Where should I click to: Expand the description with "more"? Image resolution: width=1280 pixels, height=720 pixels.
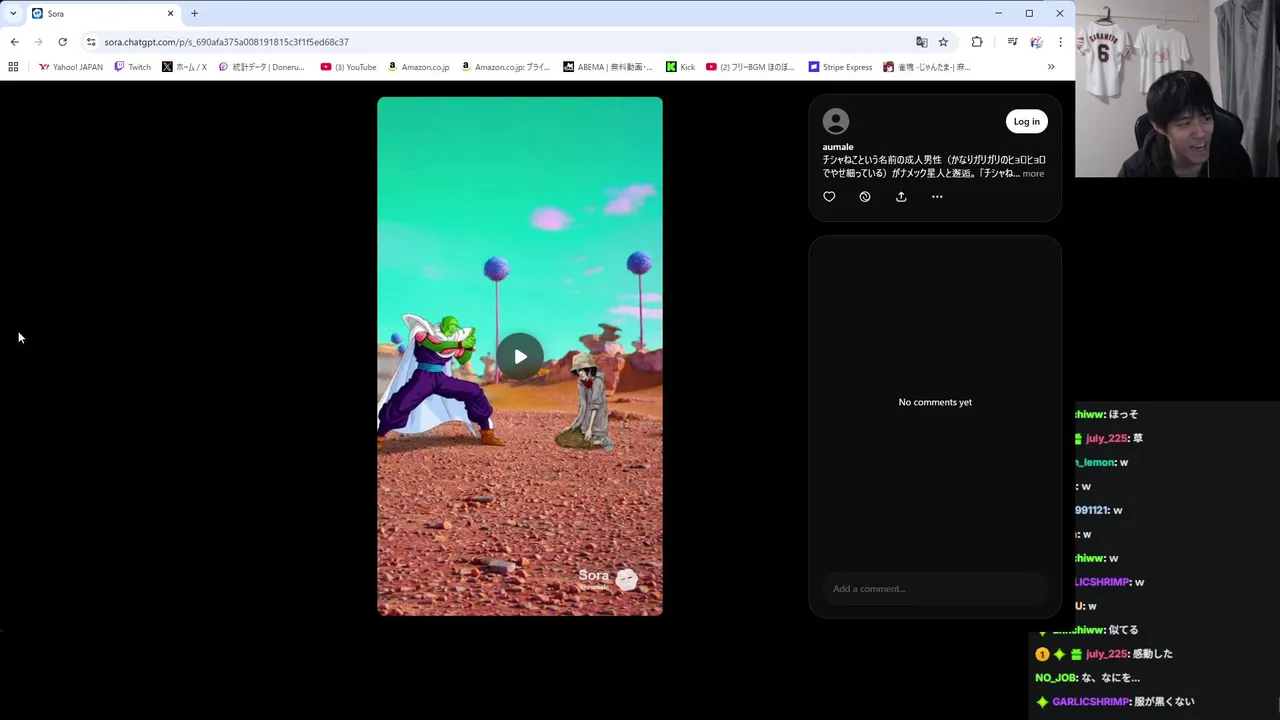pos(1033,173)
